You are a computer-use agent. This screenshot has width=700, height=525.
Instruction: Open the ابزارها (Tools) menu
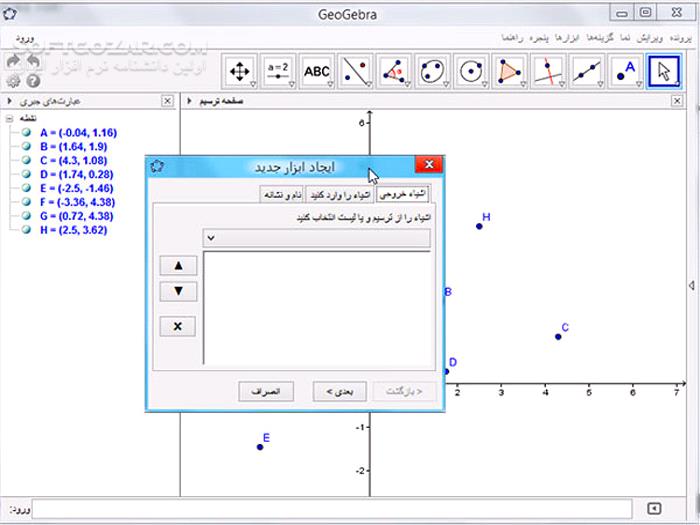click(567, 38)
